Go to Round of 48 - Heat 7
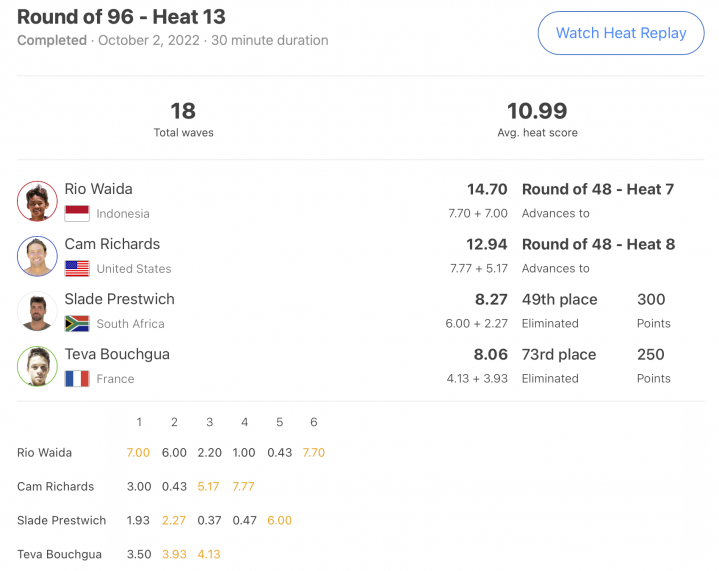Screen dimensions: 719x571 (x=598, y=189)
